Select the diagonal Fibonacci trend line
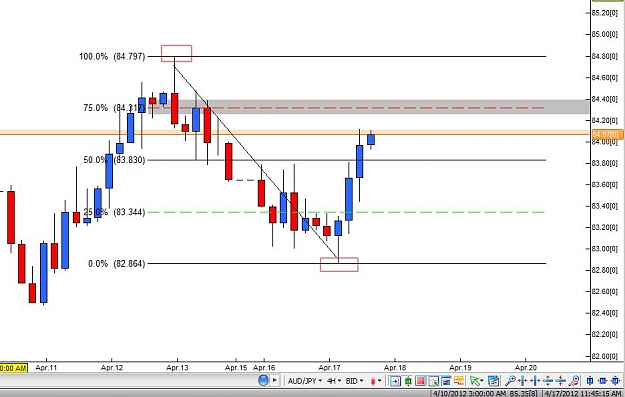The image size is (625, 397). tap(255, 161)
